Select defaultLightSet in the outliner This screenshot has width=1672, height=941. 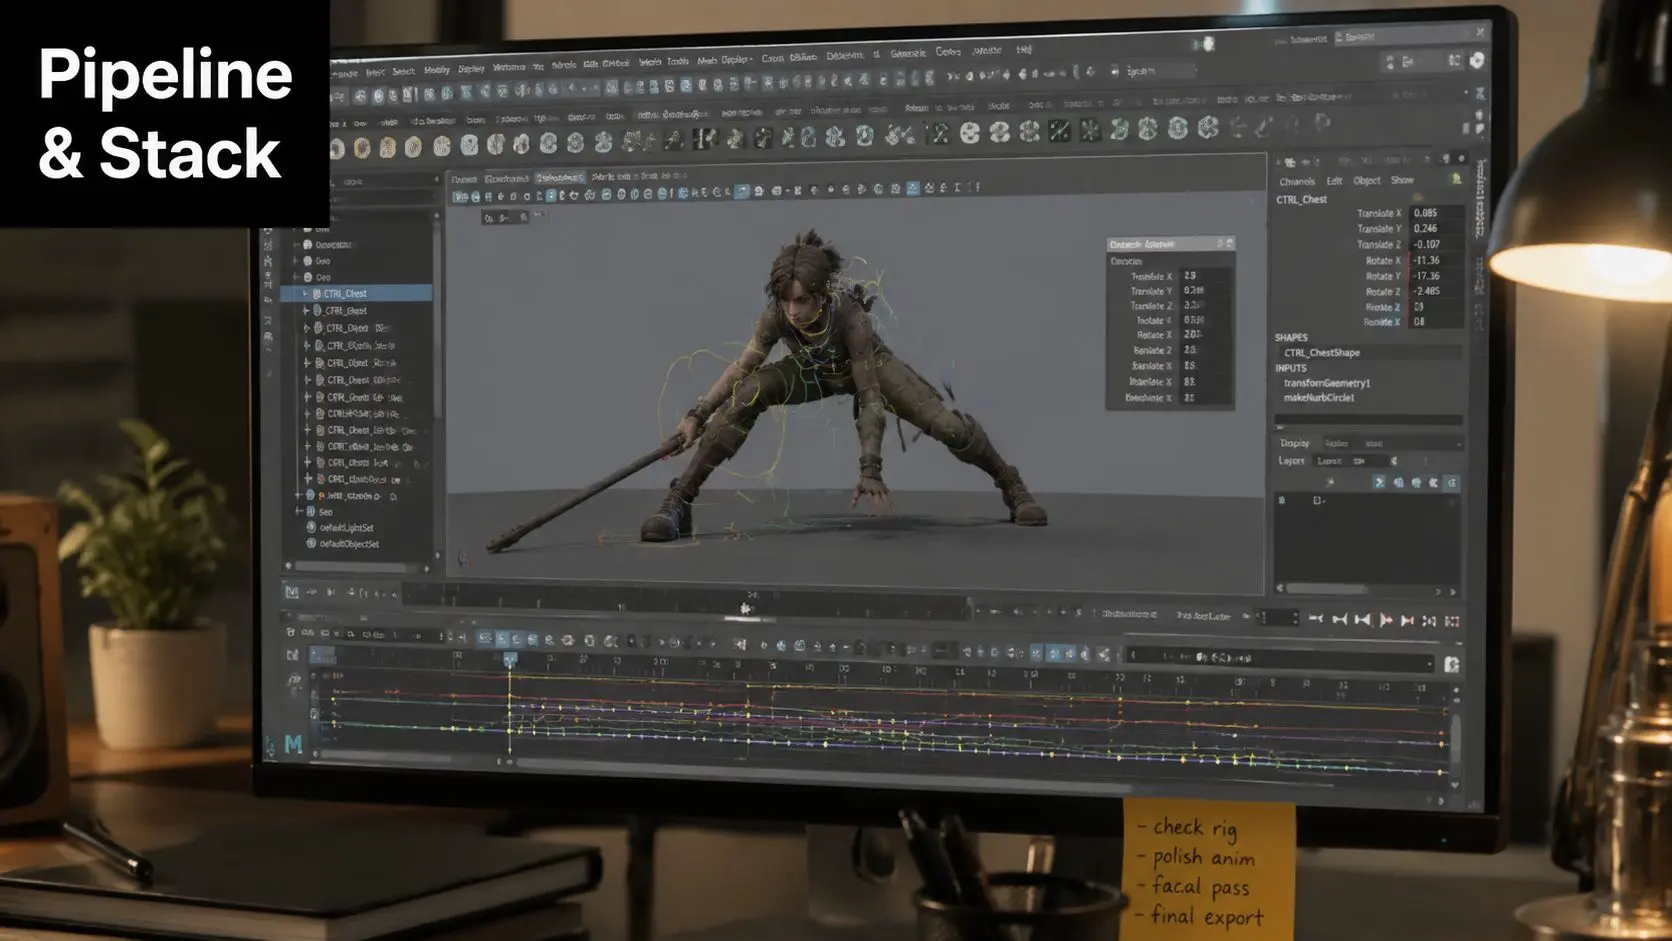pyautogui.click(x=346, y=527)
